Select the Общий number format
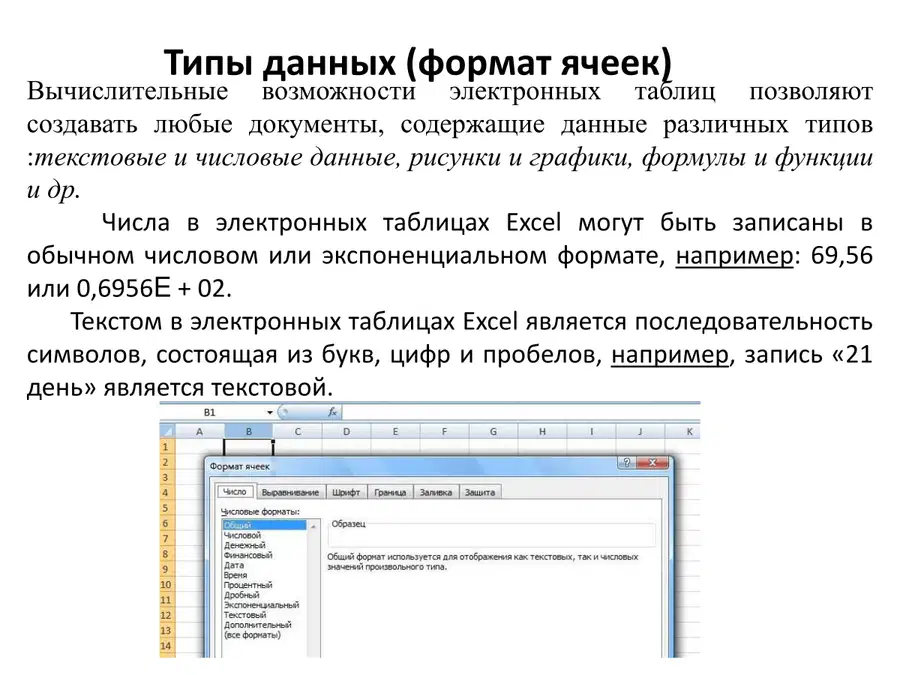Screen dimensions: 900x675 [x=264, y=525]
